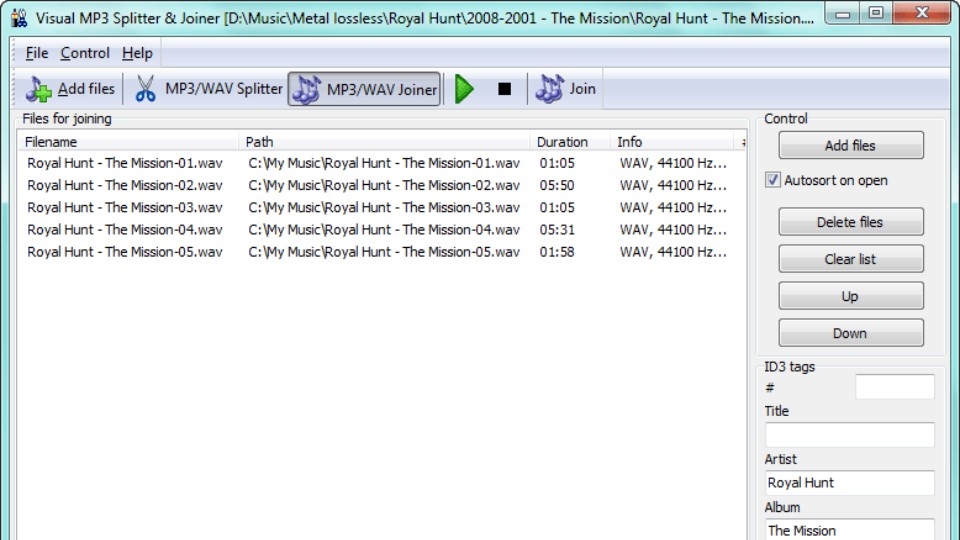Click Add files button in Control panel
960x540 pixels.
point(850,146)
